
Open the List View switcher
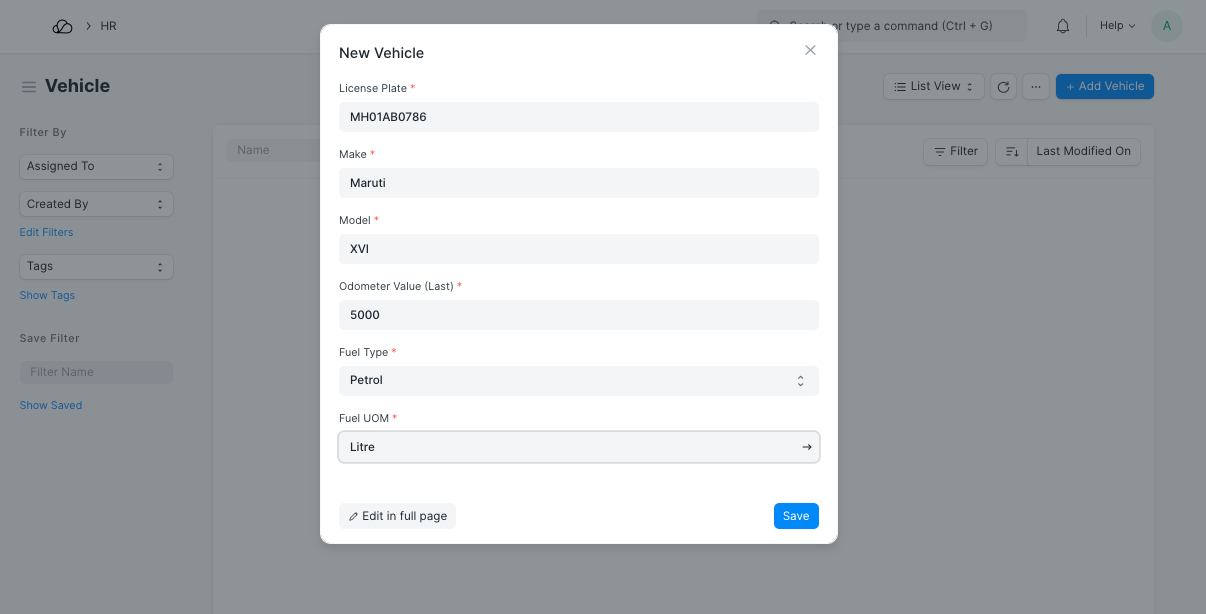933,87
